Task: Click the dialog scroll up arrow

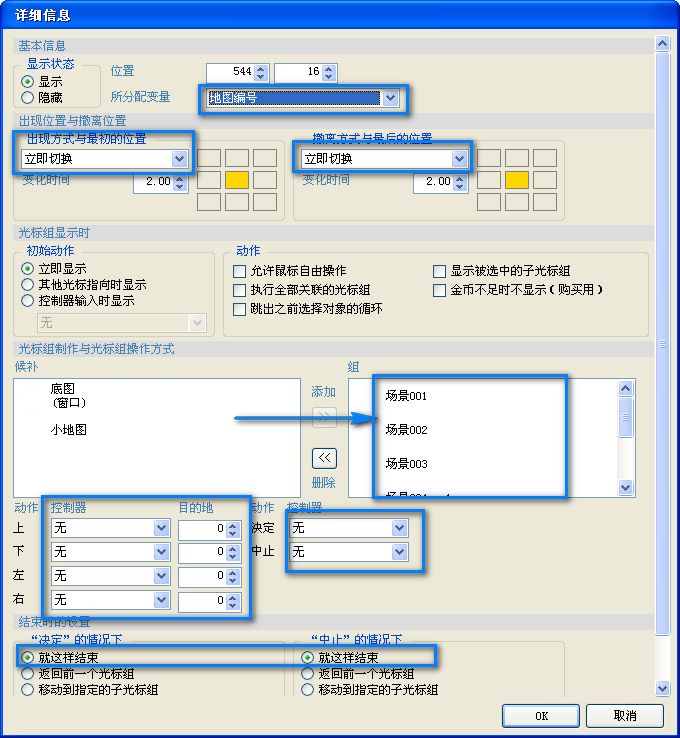Action: point(663,44)
